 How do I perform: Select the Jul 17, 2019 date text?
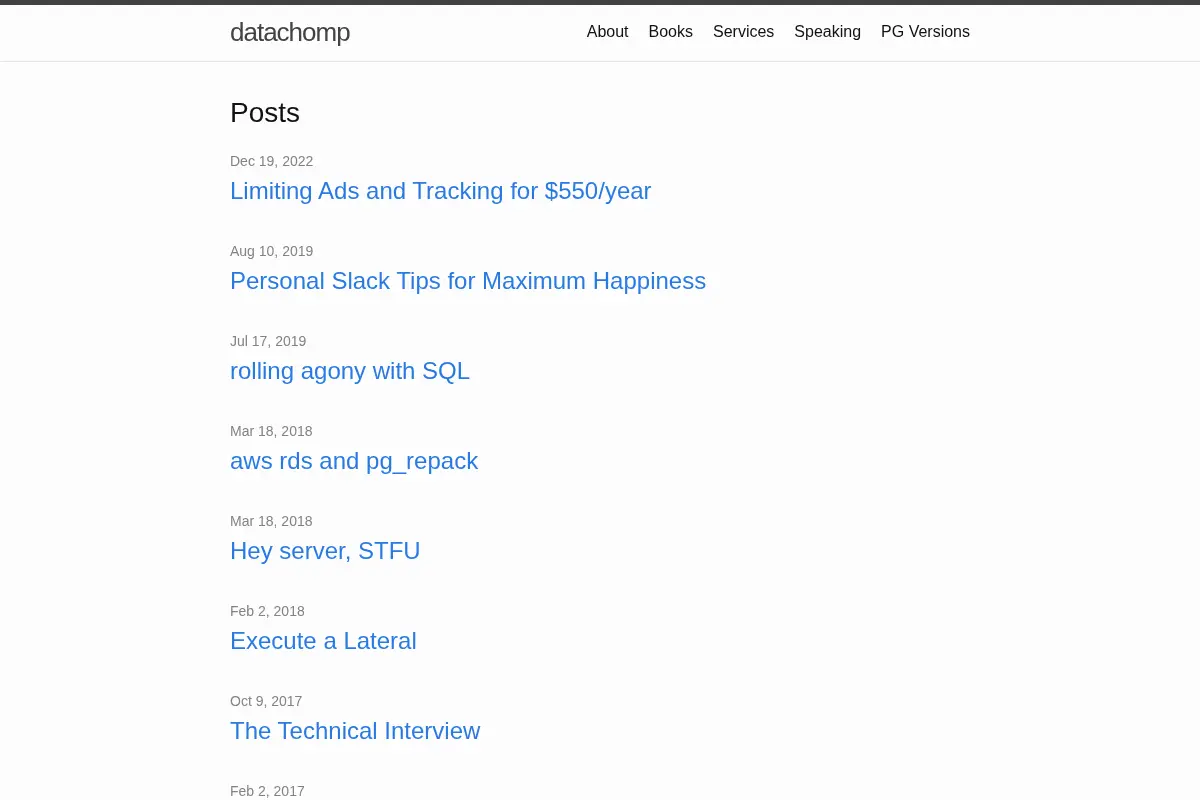tap(268, 341)
